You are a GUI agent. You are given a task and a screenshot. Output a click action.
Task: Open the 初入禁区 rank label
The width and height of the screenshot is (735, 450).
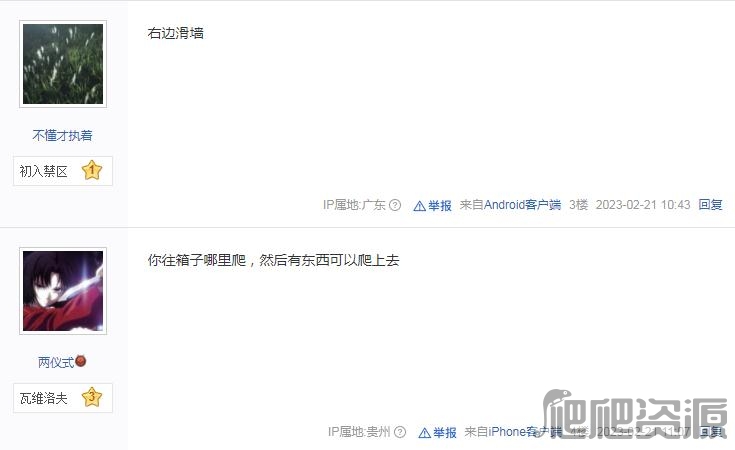[44, 171]
